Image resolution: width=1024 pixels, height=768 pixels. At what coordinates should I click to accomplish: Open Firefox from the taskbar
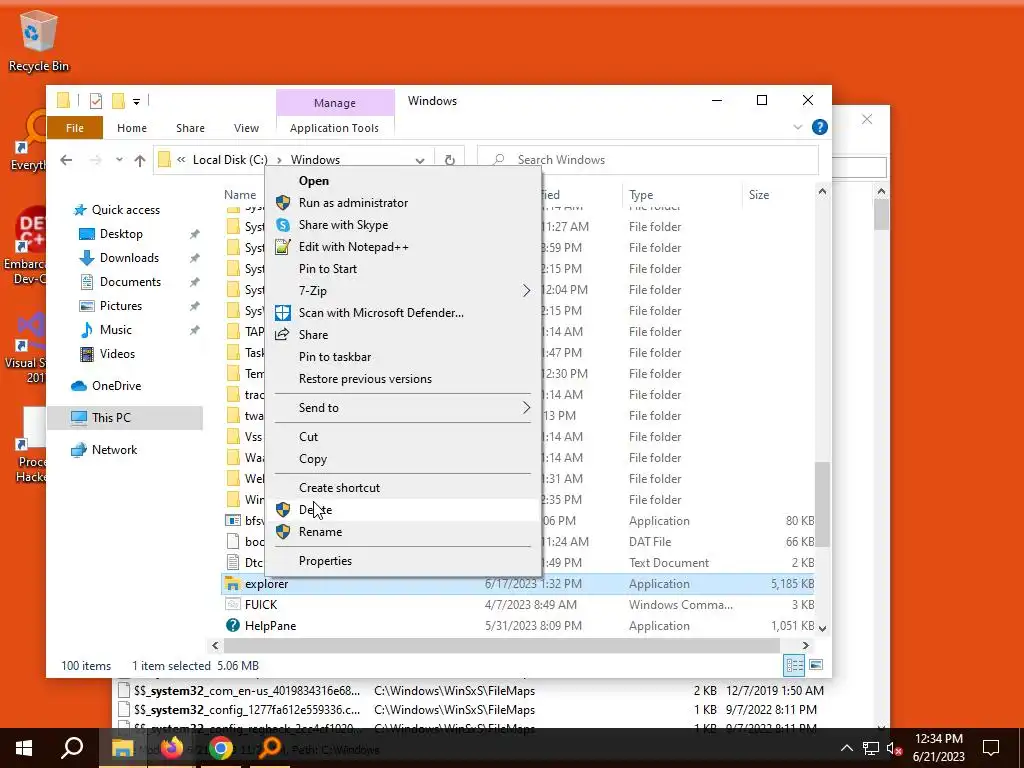[x=172, y=747]
